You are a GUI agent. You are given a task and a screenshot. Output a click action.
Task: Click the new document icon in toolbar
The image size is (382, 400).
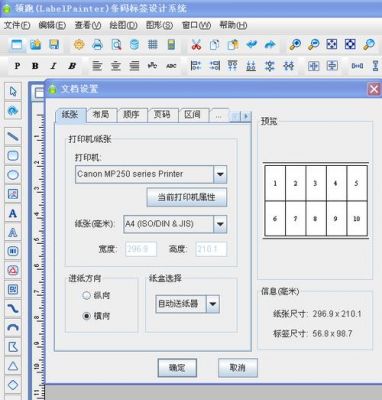coord(16,44)
